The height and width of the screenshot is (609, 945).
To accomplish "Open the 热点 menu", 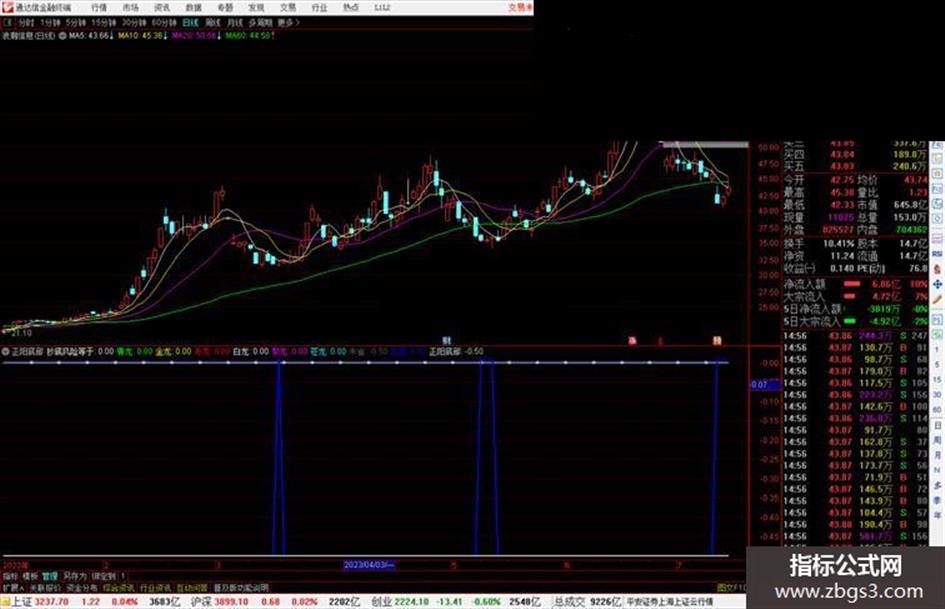I will 350,7.
